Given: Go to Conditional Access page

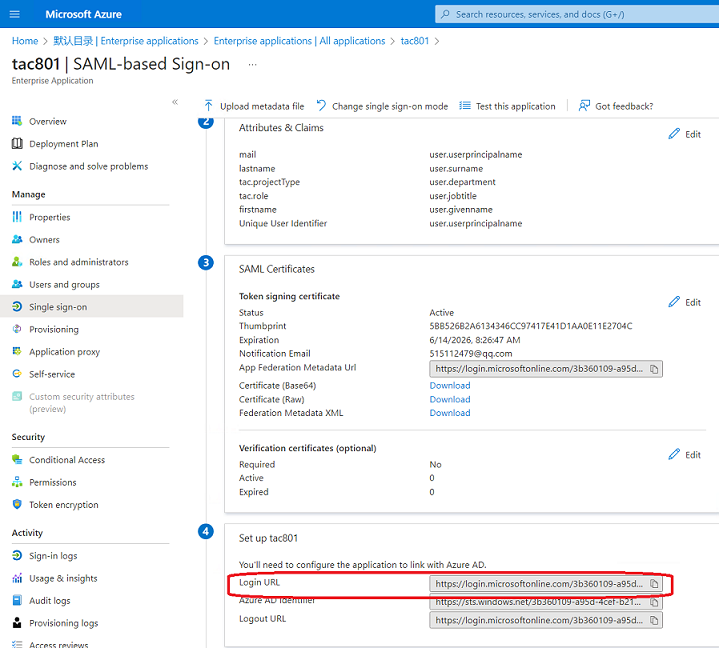Looking at the screenshot, I should pyautogui.click(x=67, y=460).
